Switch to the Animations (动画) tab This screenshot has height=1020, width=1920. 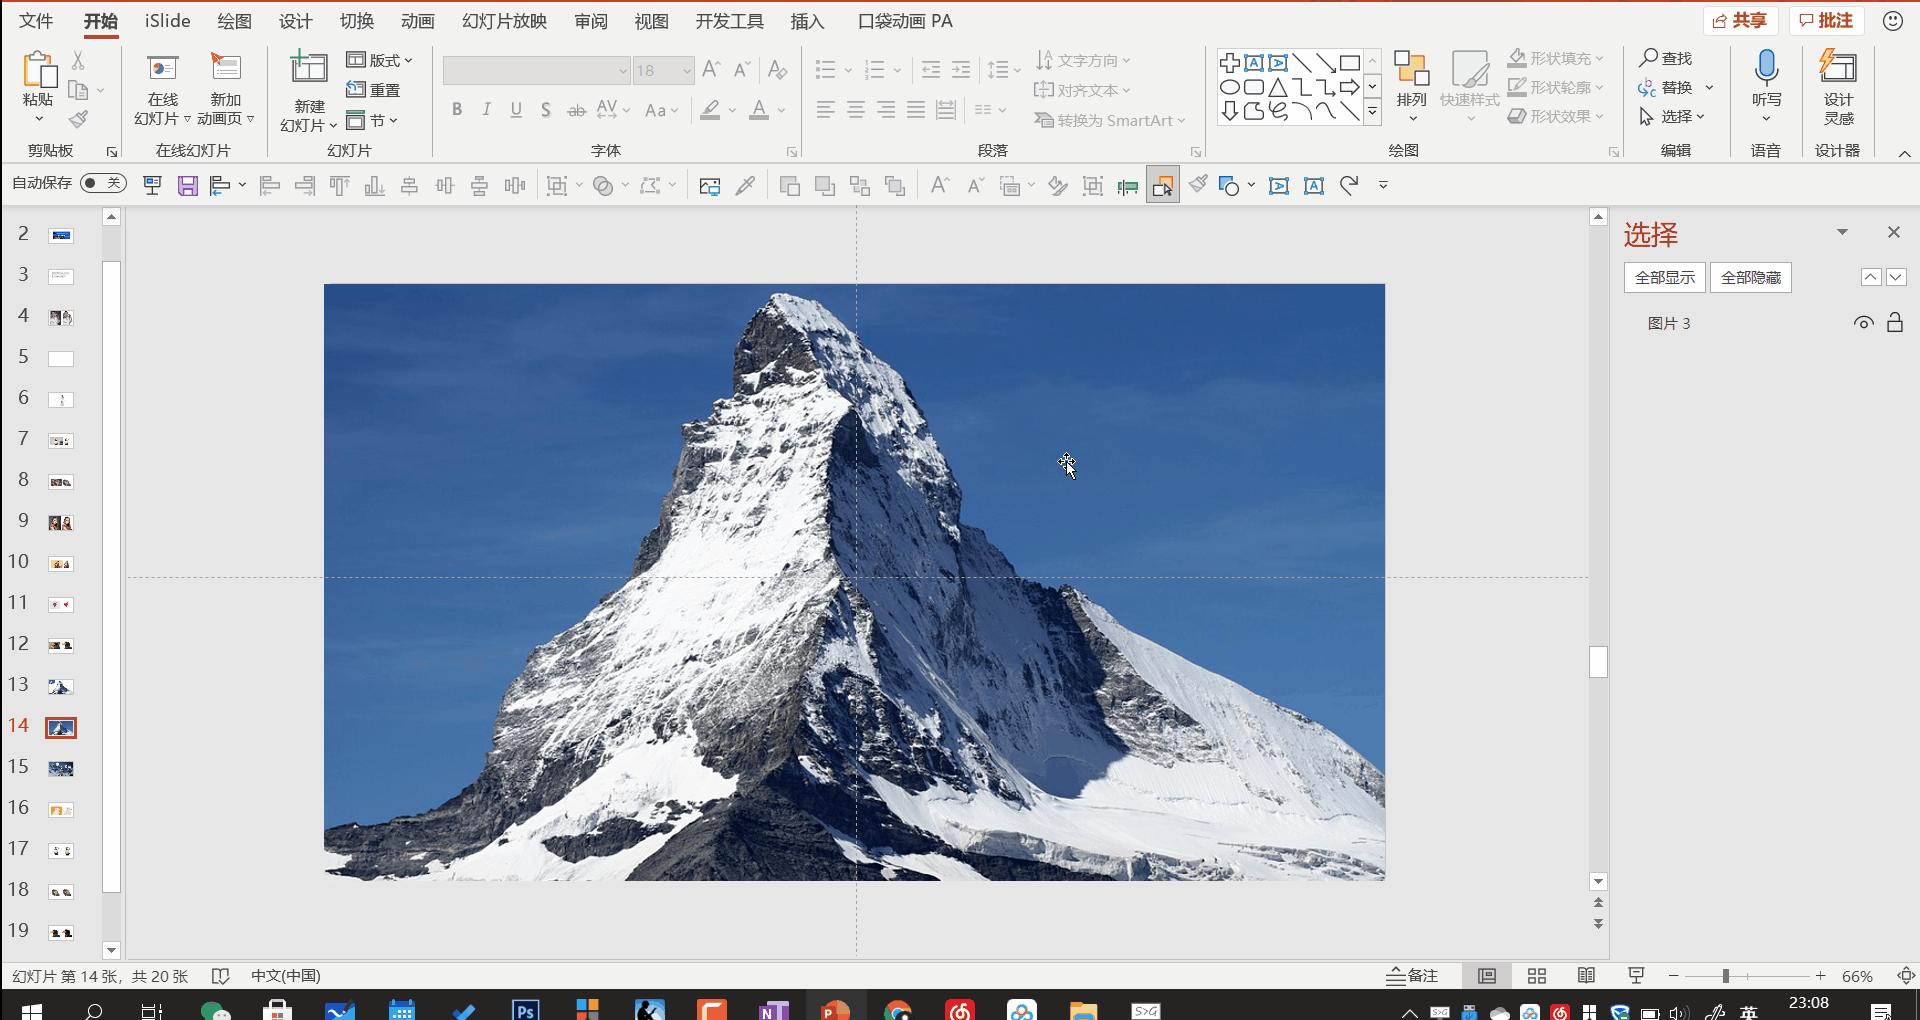417,21
